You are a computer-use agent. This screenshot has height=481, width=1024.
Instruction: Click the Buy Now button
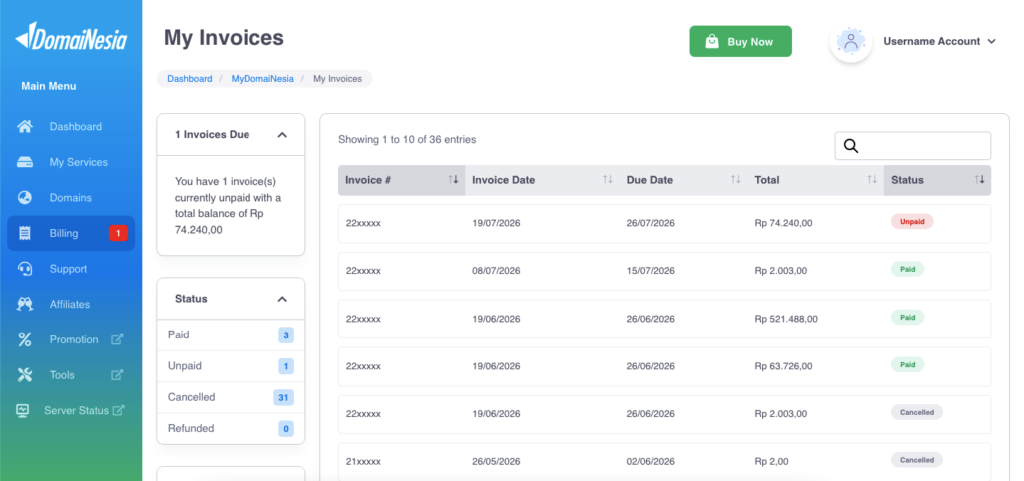(x=741, y=41)
